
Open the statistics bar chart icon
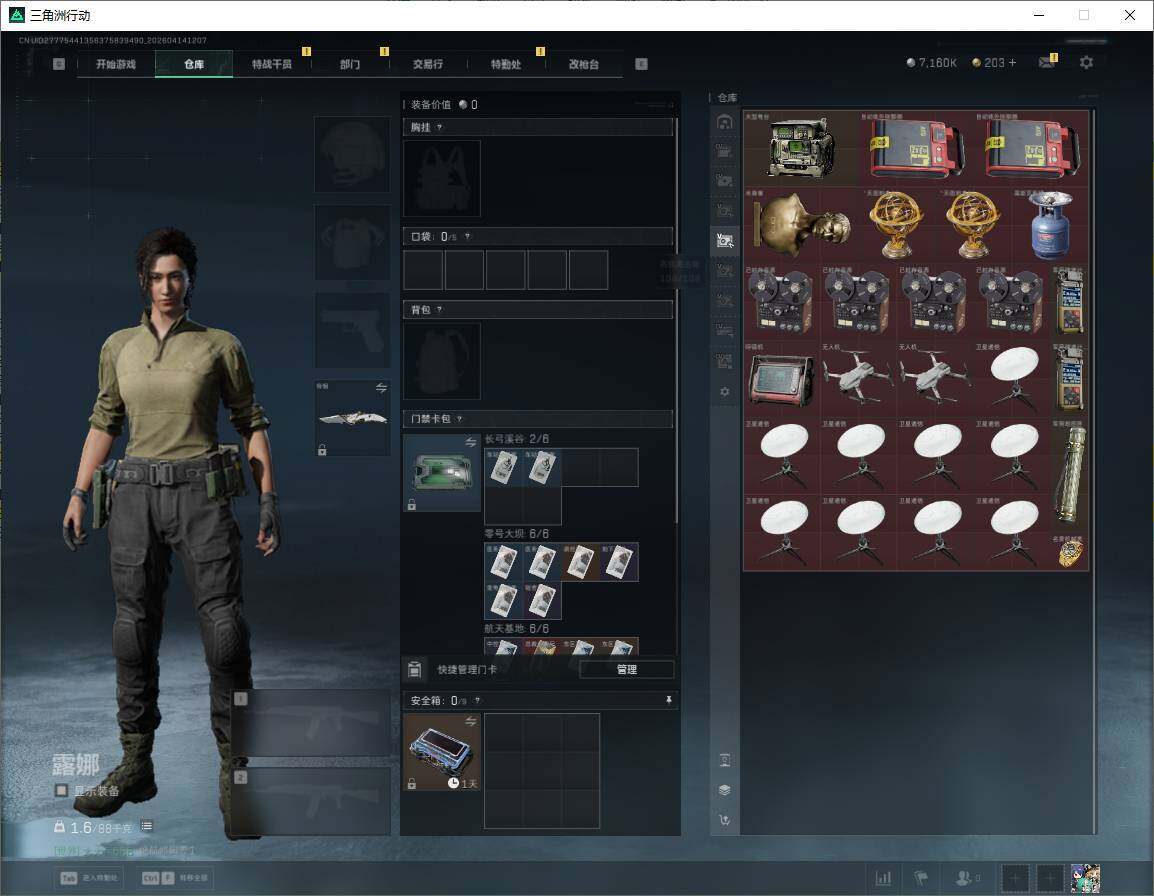pyautogui.click(x=883, y=878)
